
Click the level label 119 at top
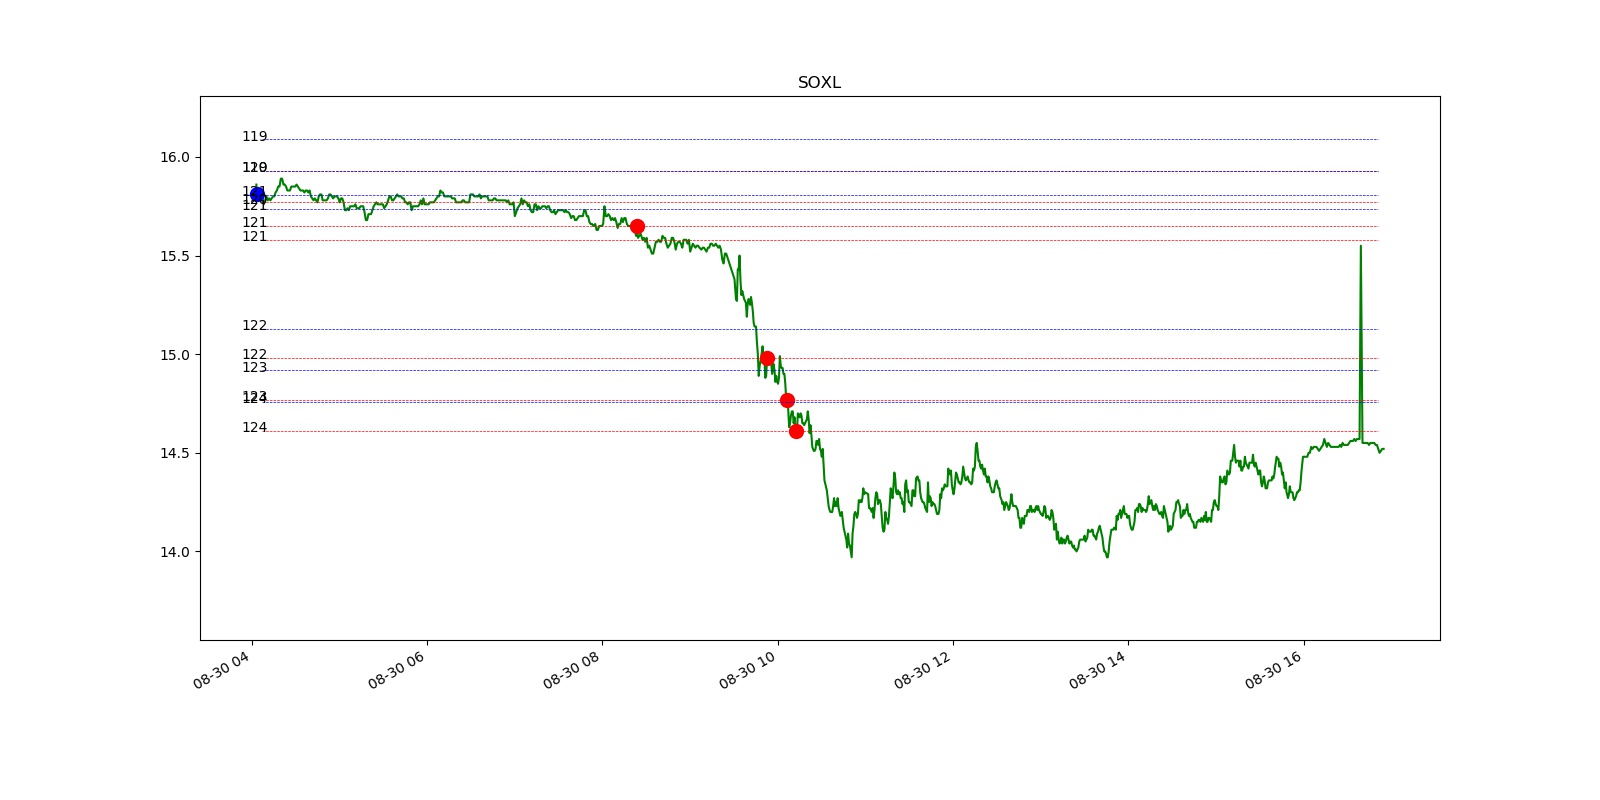254,136
